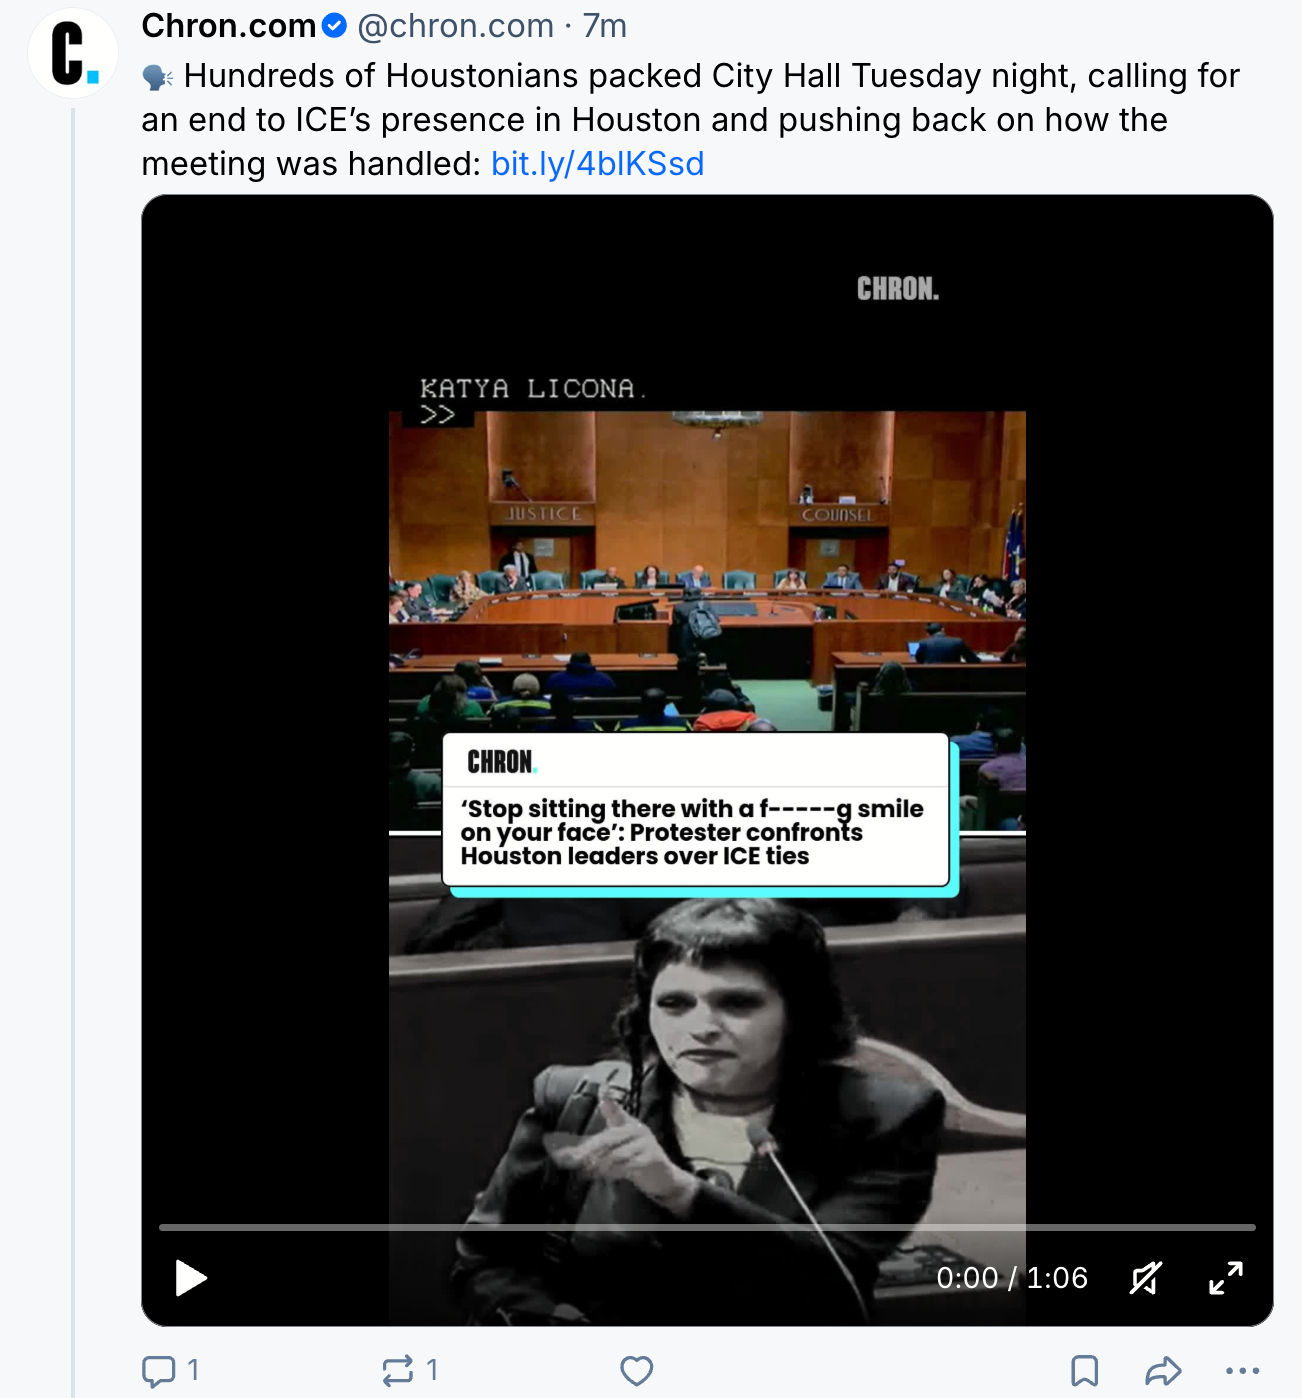This screenshot has width=1302, height=1398.
Task: Open the bit.ly/4blKSsd link
Action: (597, 163)
